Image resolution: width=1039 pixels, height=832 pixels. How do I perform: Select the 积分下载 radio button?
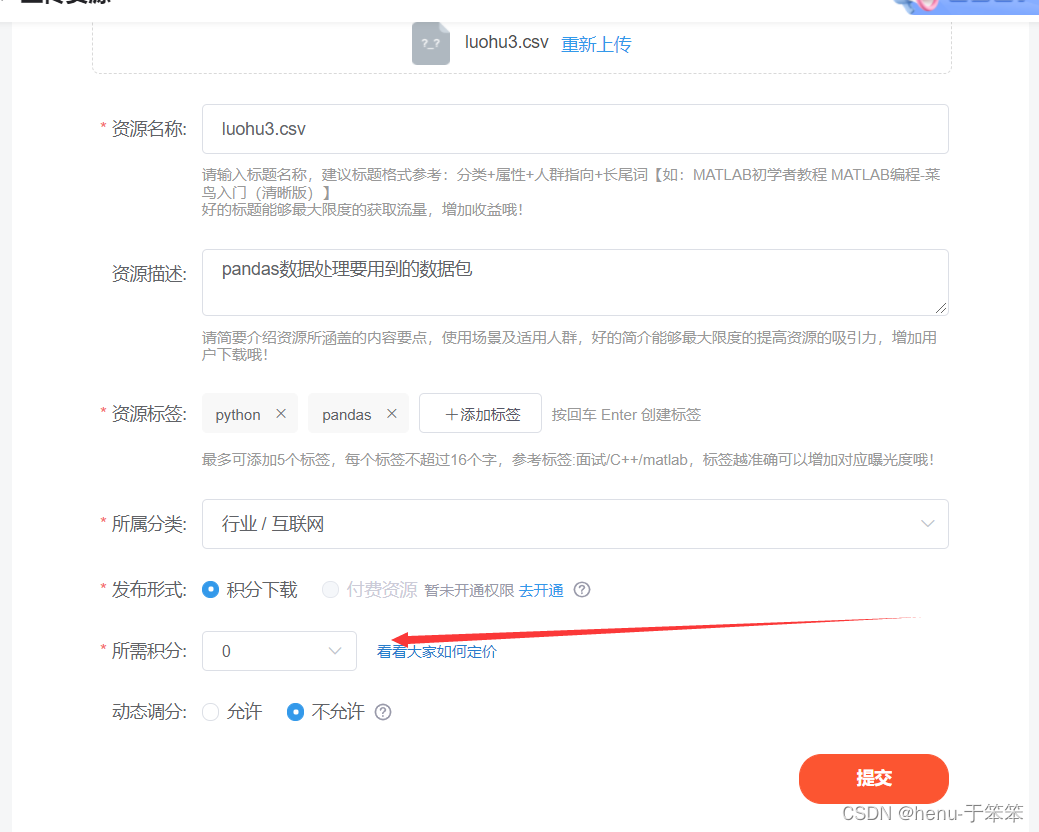click(x=211, y=590)
